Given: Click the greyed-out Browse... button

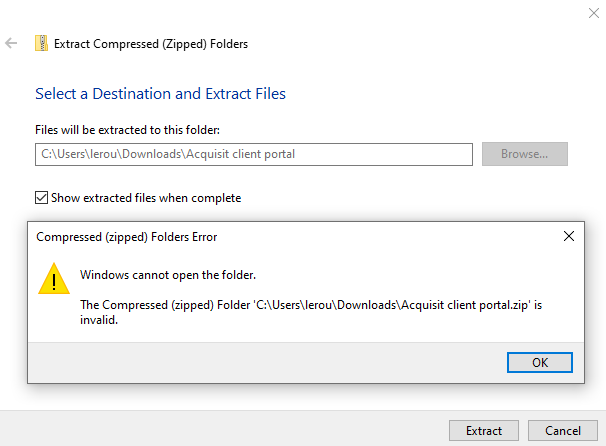Looking at the screenshot, I should (524, 154).
